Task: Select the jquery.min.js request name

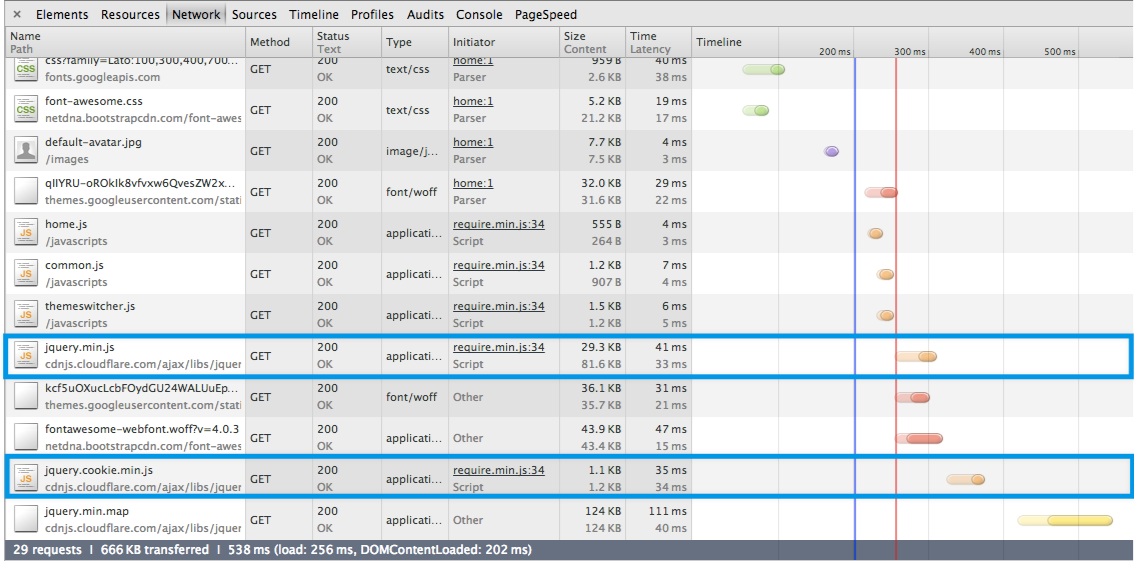Action: coord(80,347)
